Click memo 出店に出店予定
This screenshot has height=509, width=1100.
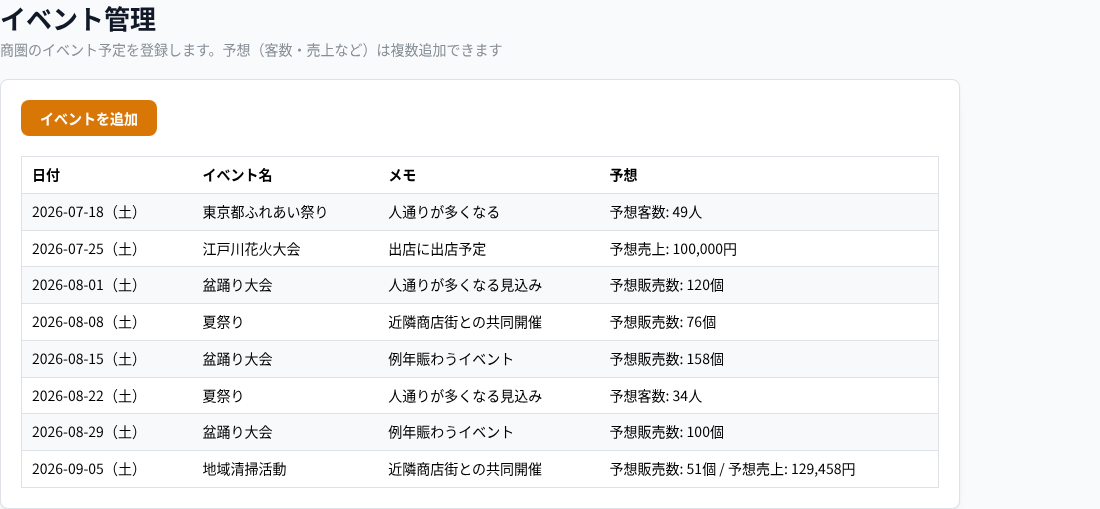click(x=437, y=249)
